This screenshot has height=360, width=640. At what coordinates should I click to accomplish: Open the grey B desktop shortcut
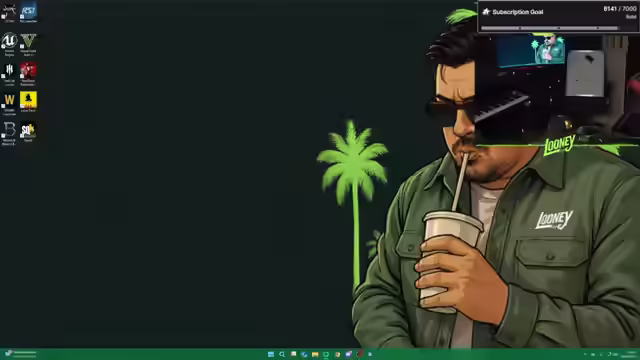[9, 133]
